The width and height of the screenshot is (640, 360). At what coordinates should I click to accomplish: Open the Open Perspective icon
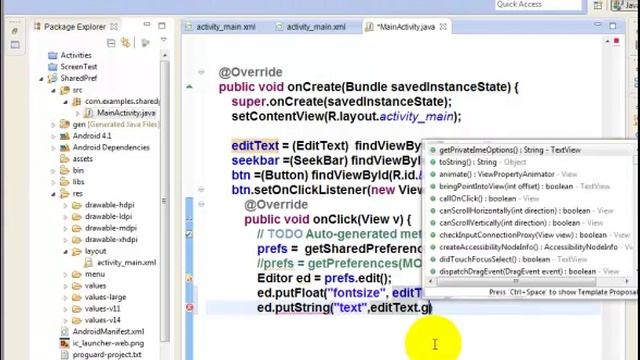(x=598, y=5)
